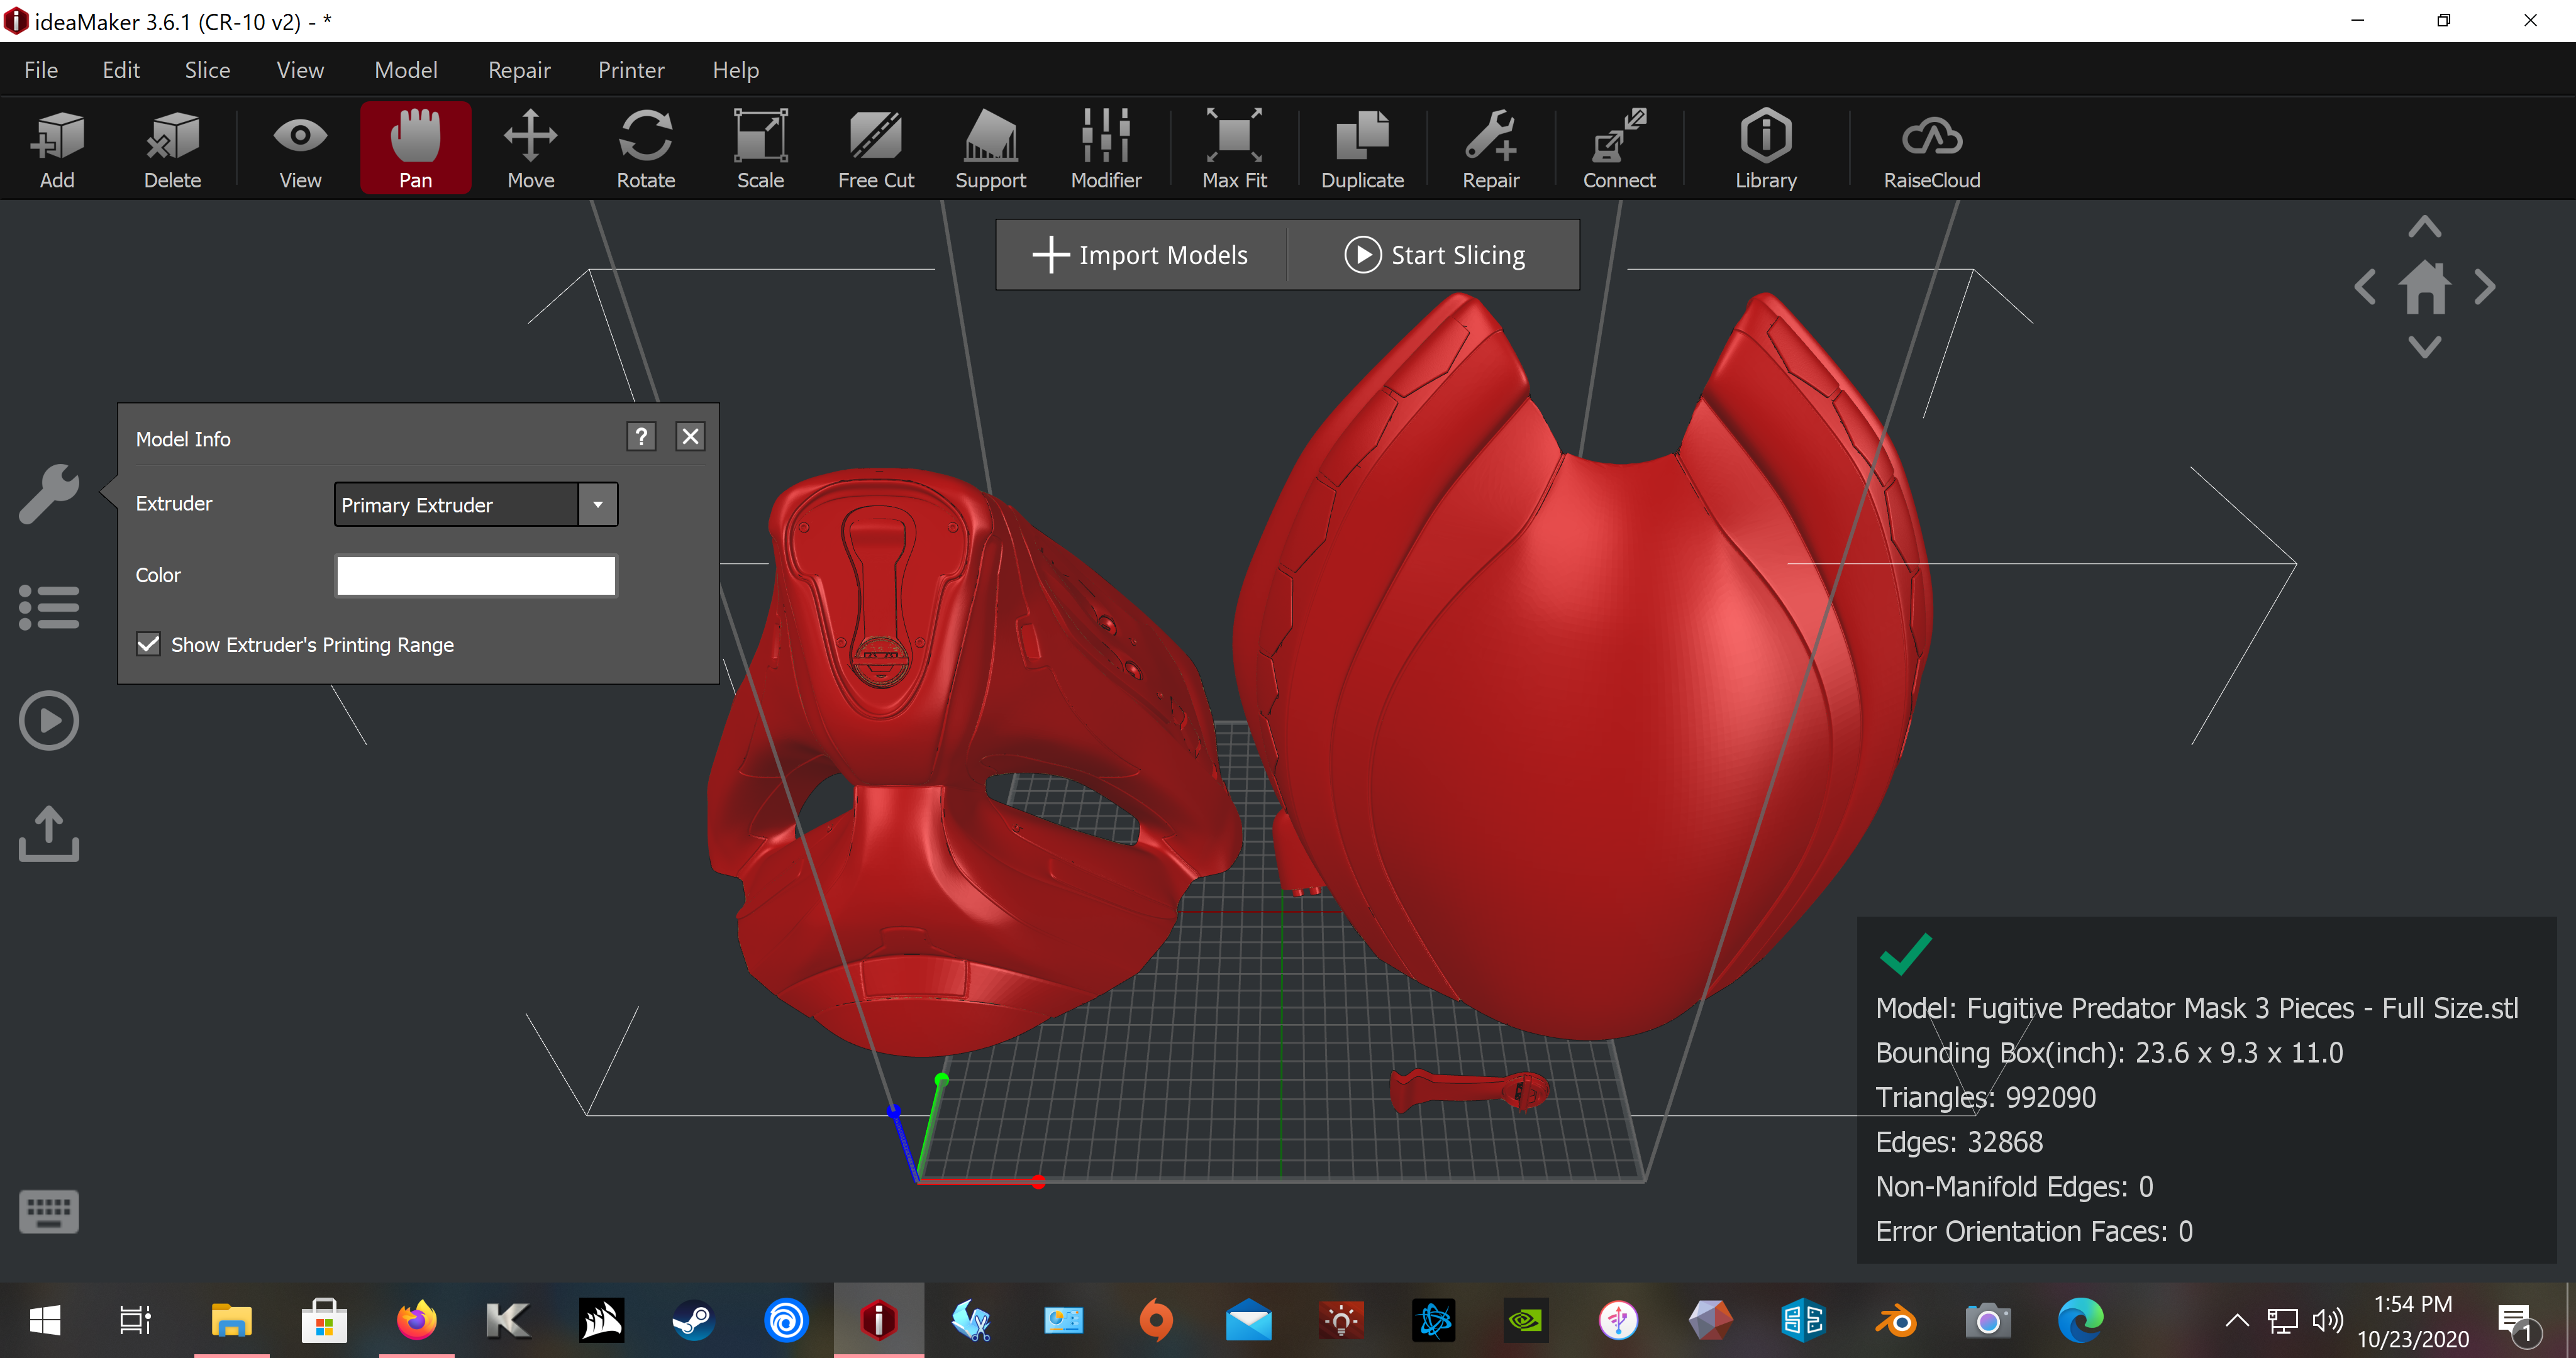Screen dimensions: 2576x1358
Task: Click the right chevron view arrow
Action: (2485, 287)
